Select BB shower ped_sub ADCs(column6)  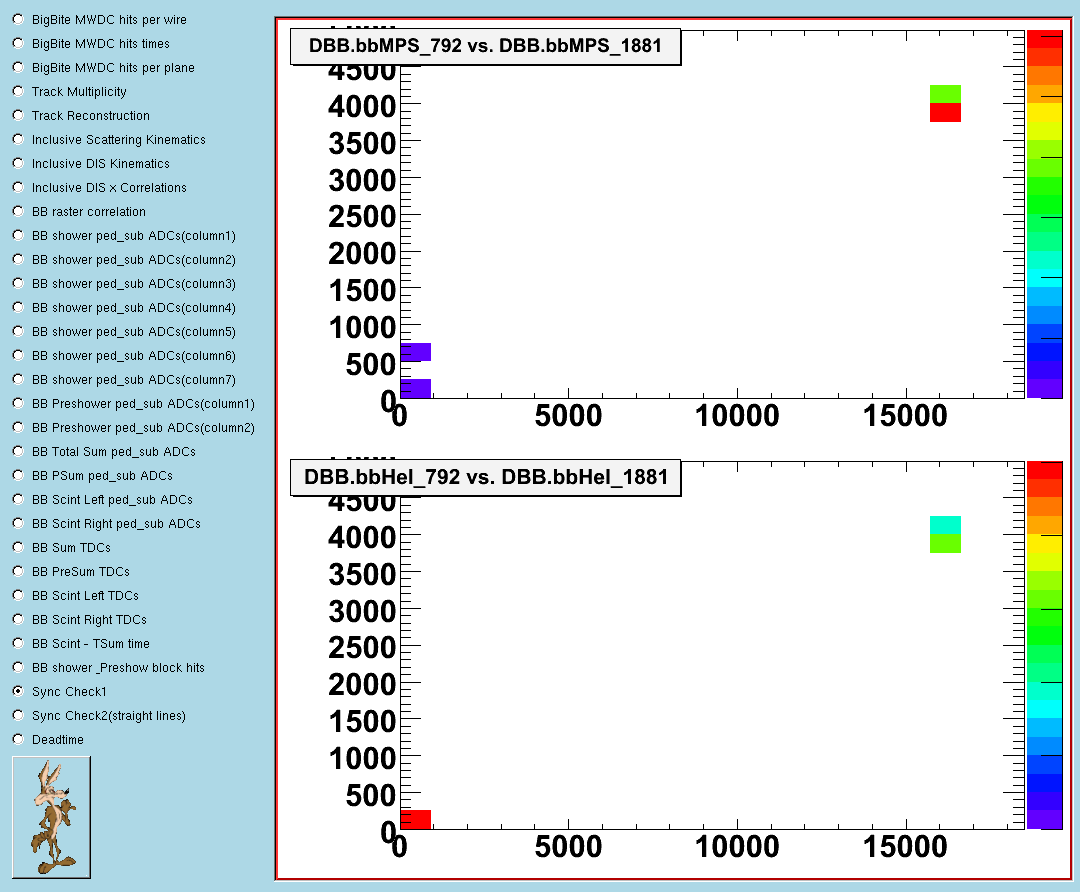pyautogui.click(x=19, y=356)
